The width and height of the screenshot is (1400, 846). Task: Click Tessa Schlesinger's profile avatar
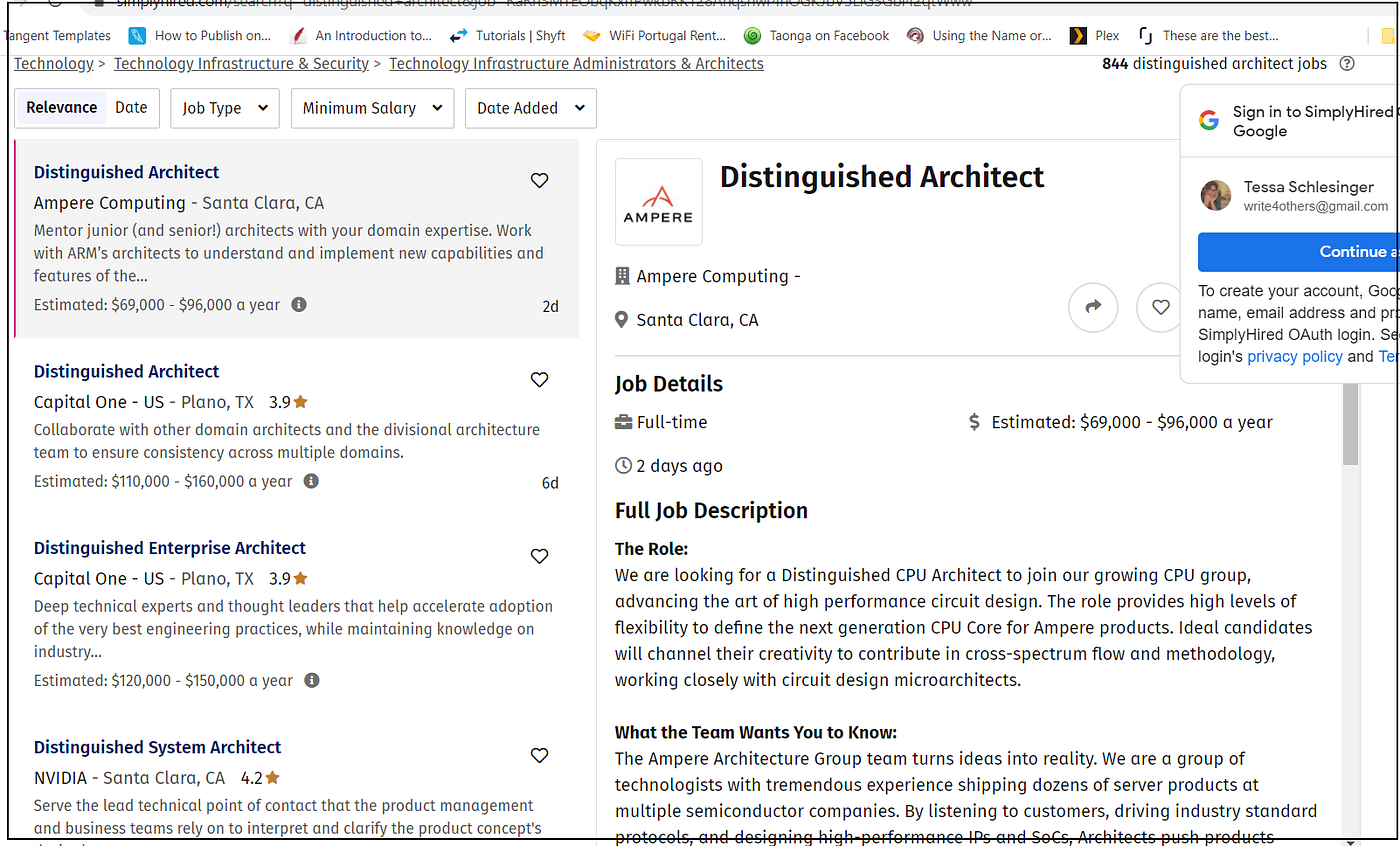point(1216,196)
